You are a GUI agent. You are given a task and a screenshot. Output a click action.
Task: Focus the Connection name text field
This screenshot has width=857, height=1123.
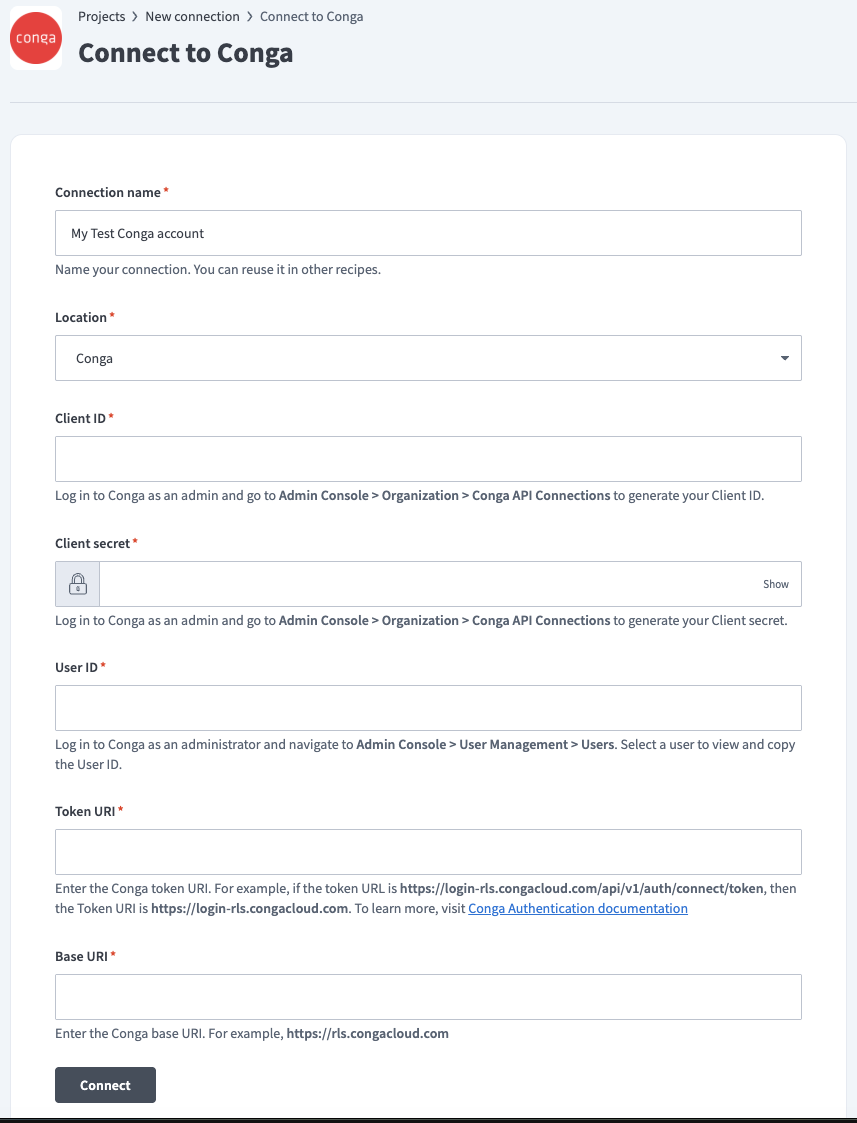[x=428, y=233]
